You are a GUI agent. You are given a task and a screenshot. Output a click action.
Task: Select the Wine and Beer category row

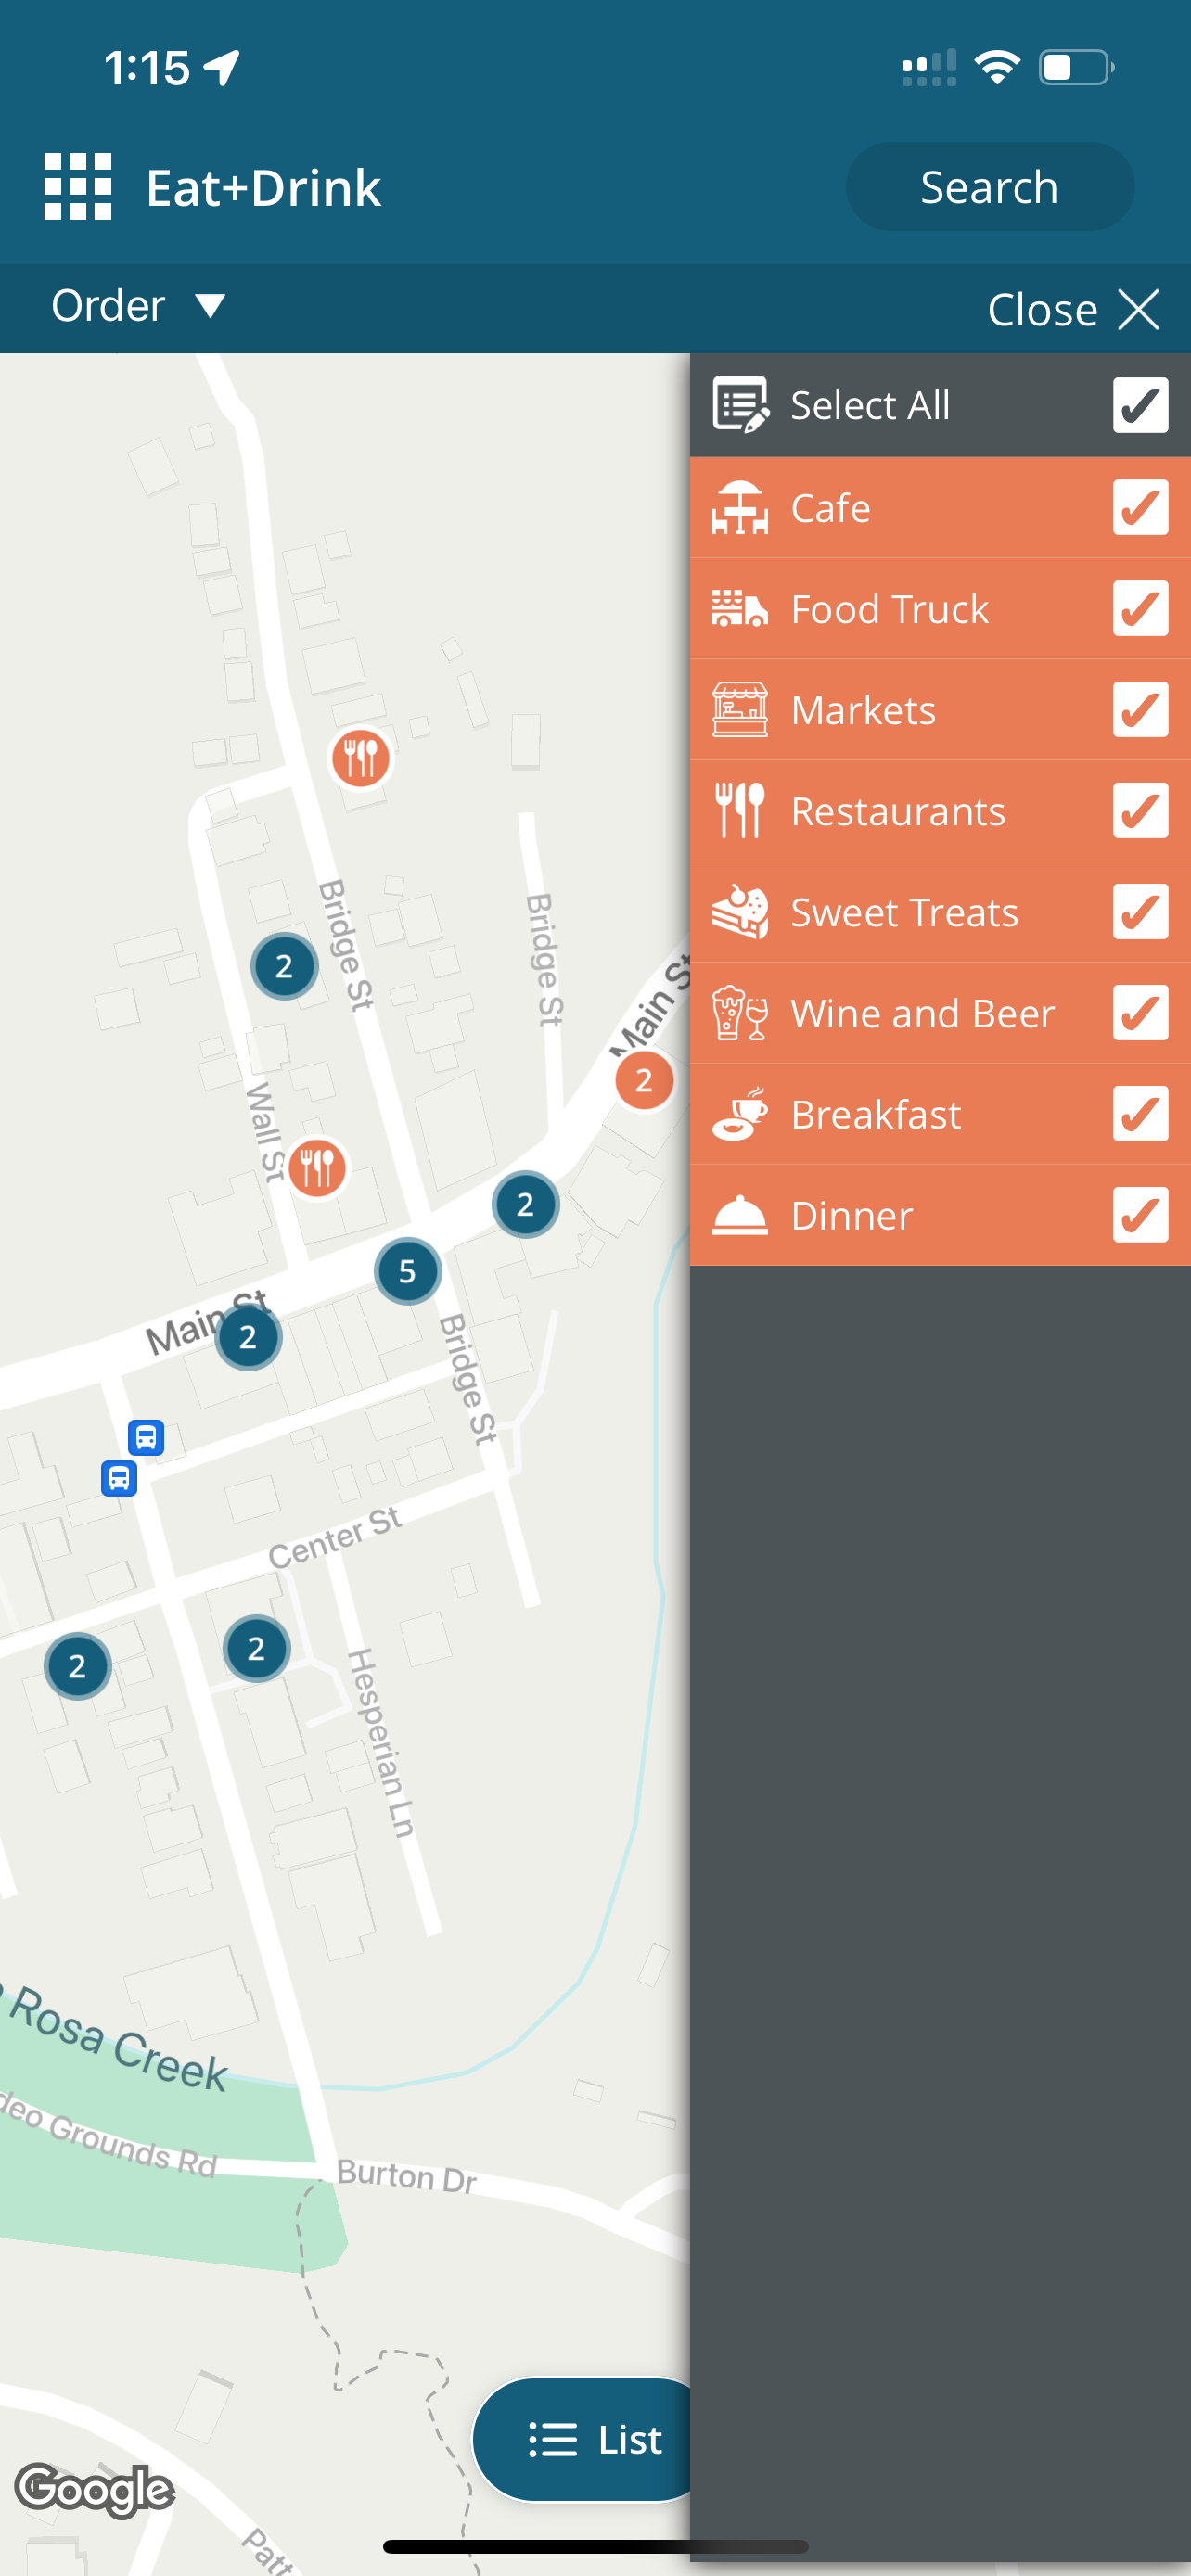pos(940,1013)
